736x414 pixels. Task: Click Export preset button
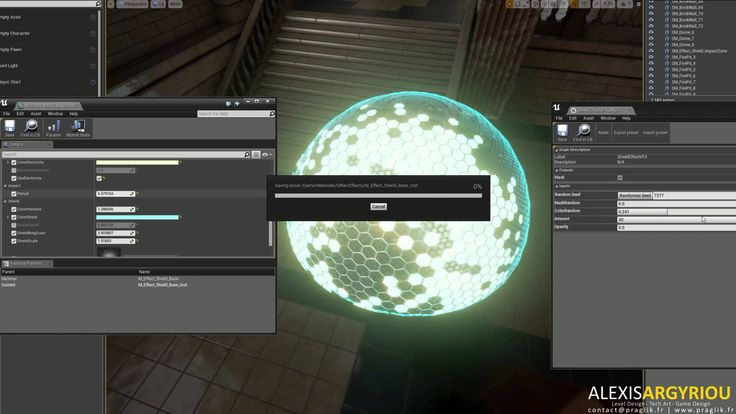[626, 133]
